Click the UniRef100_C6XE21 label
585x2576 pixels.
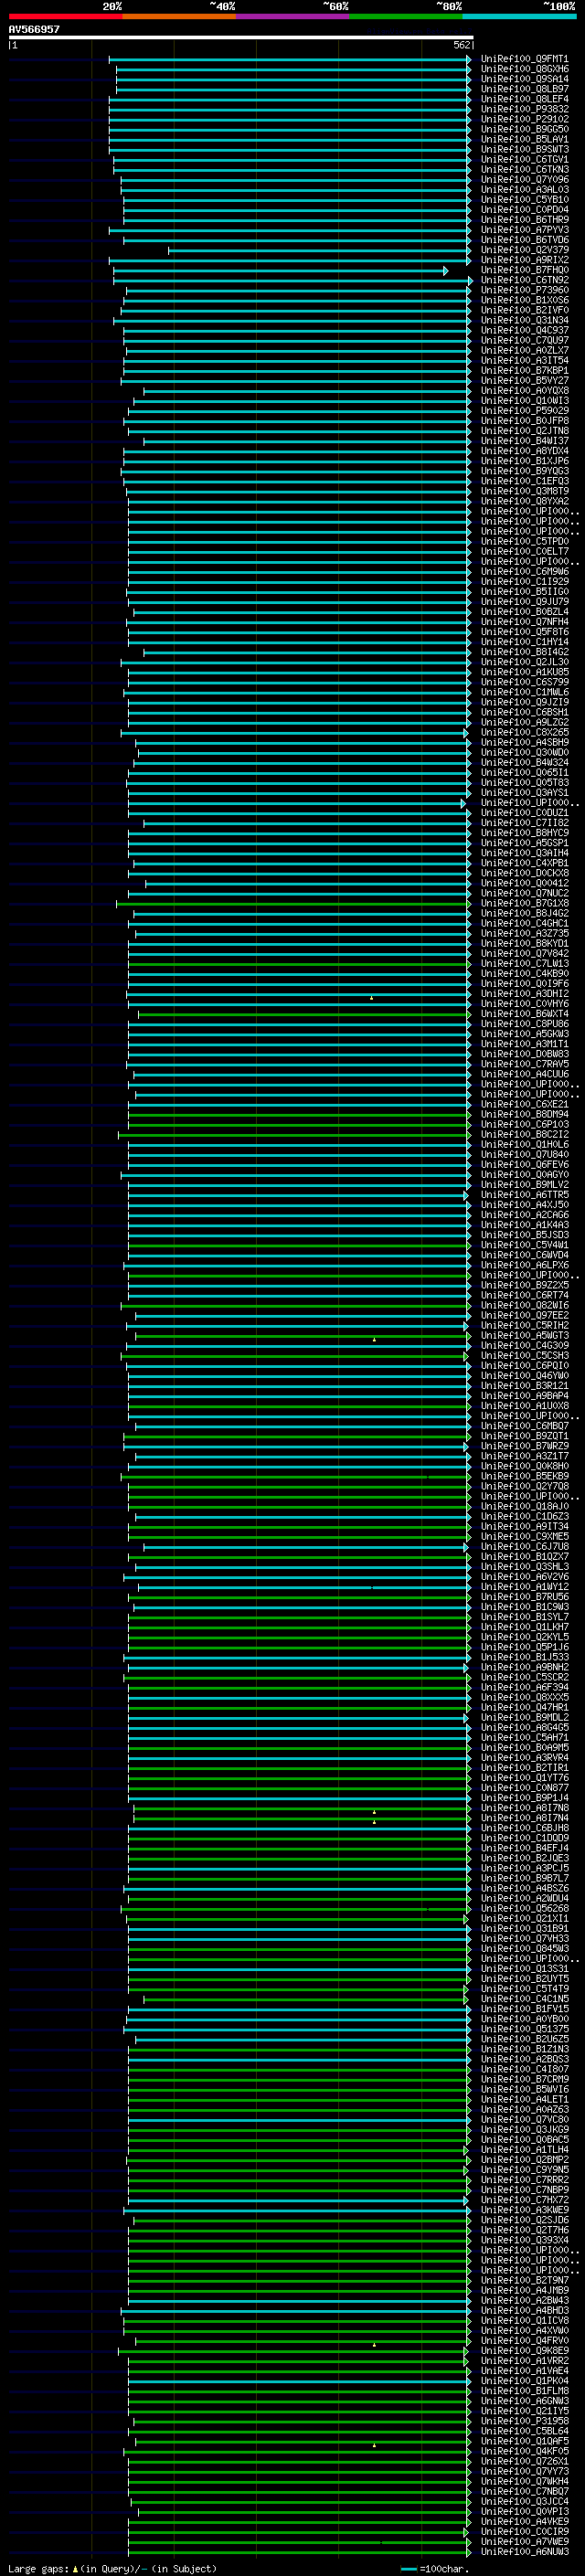click(524, 1104)
